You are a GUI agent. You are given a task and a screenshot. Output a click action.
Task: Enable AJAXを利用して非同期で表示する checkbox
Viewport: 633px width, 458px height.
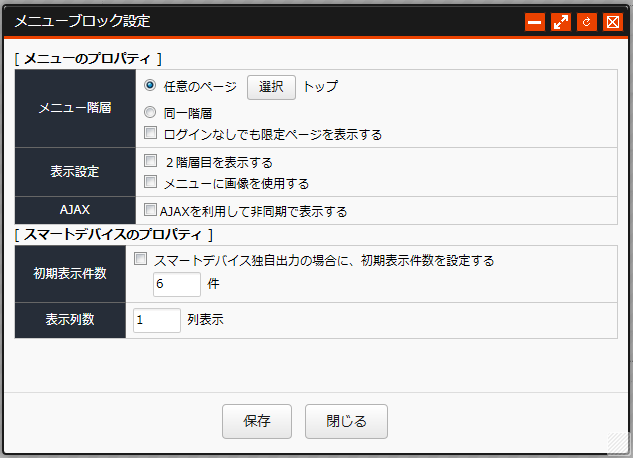150,210
